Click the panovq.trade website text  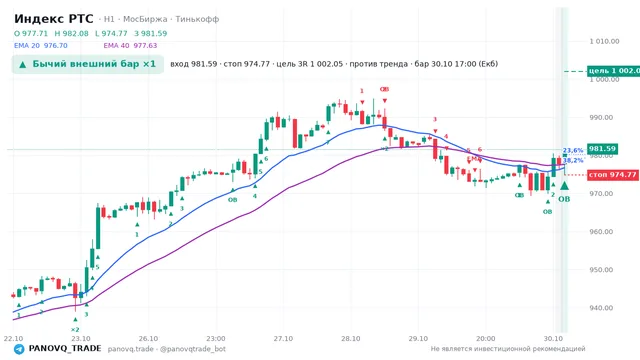pos(131,349)
